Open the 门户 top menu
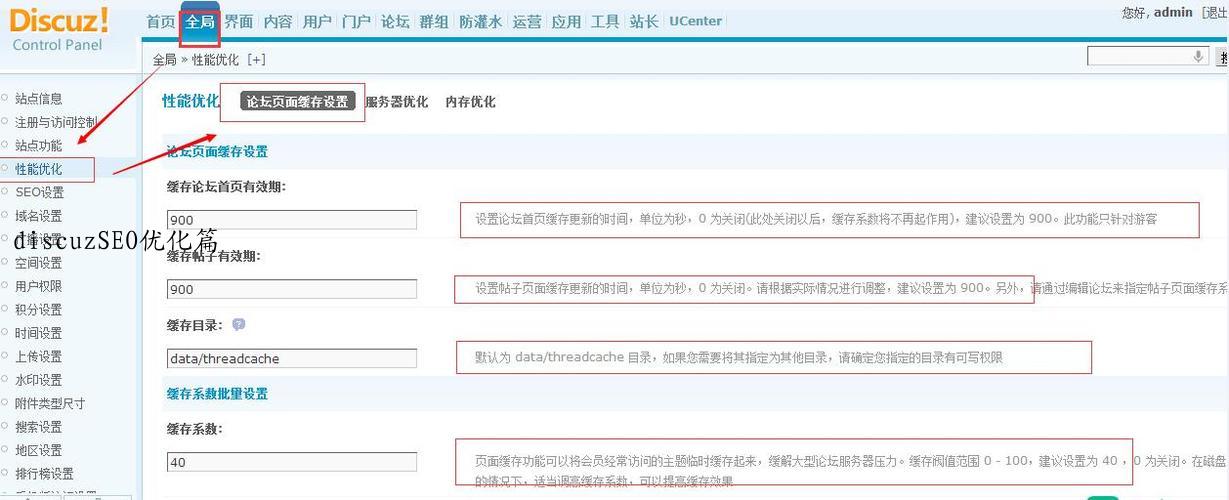The image size is (1229, 500). coord(356,21)
